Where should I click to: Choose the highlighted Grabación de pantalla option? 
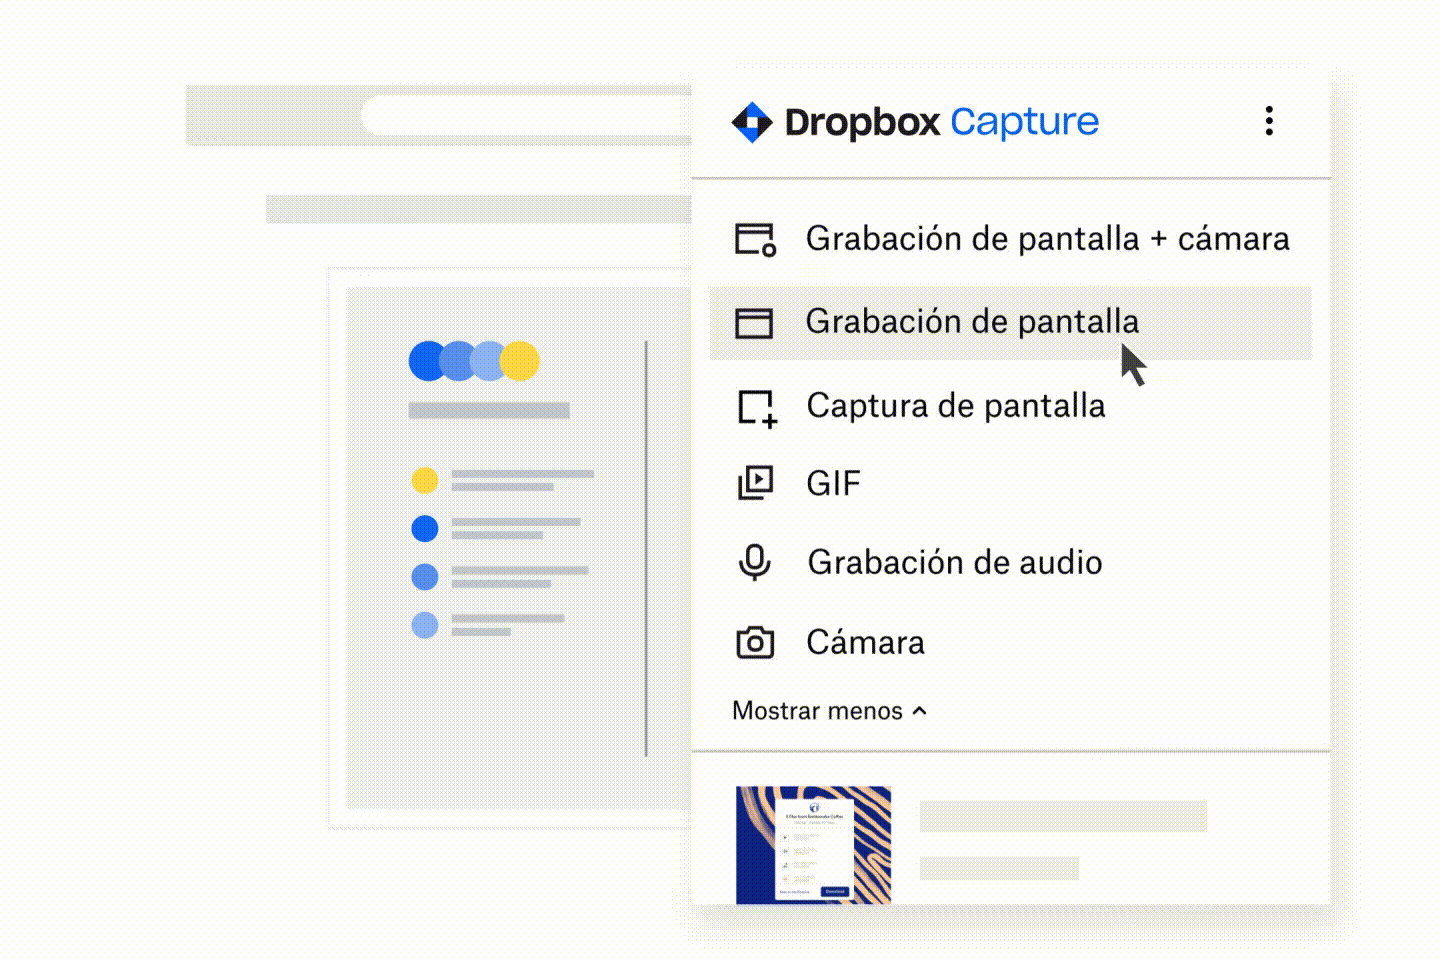1010,323
